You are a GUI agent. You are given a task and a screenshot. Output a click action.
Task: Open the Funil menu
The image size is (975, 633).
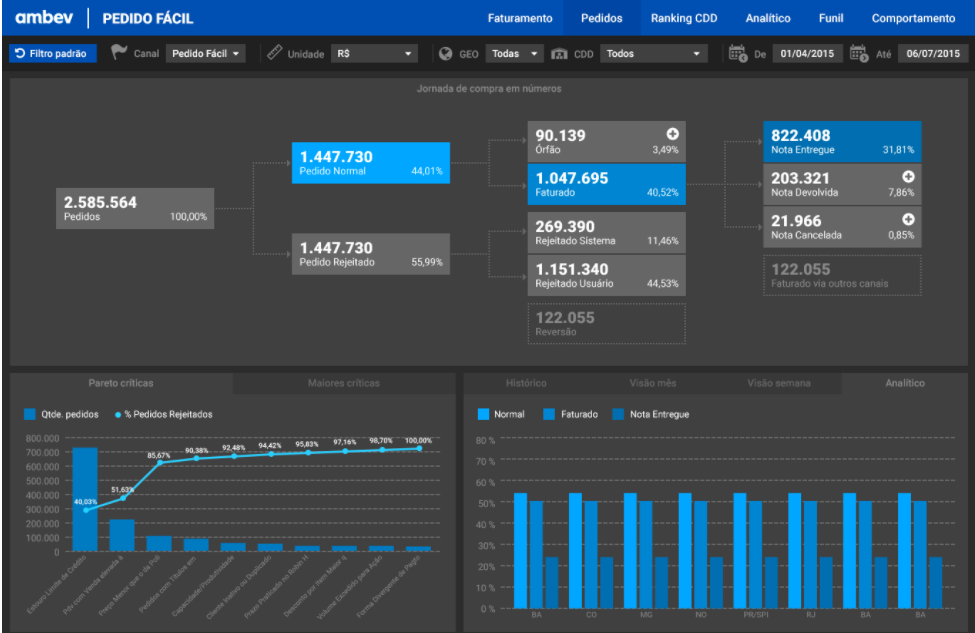tap(831, 18)
